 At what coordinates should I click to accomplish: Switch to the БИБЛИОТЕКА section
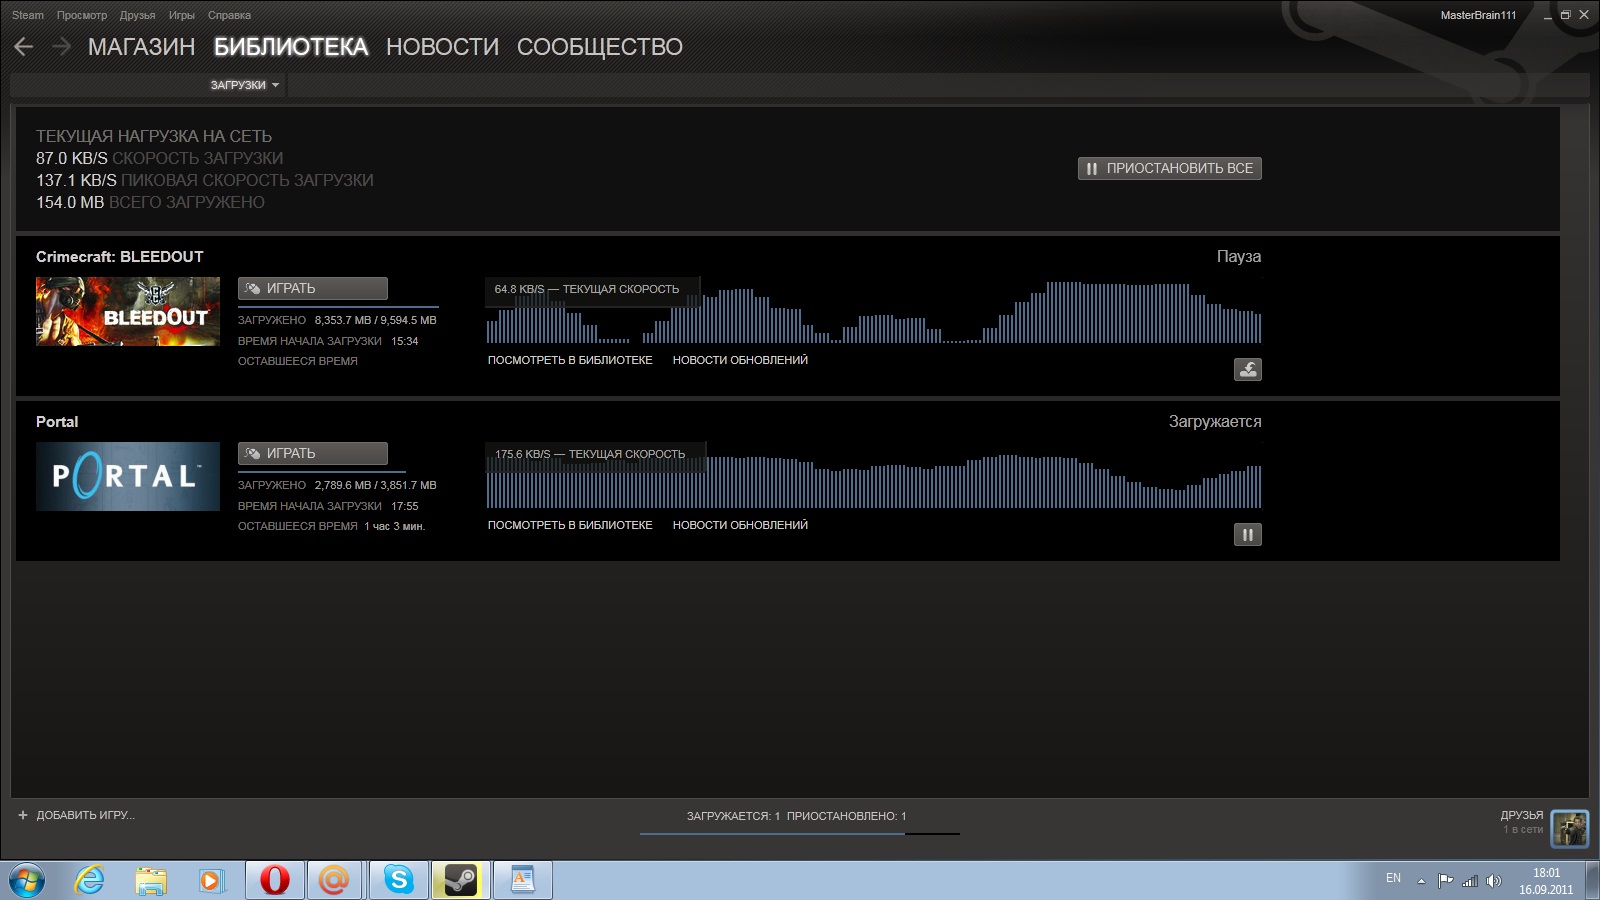[291, 47]
